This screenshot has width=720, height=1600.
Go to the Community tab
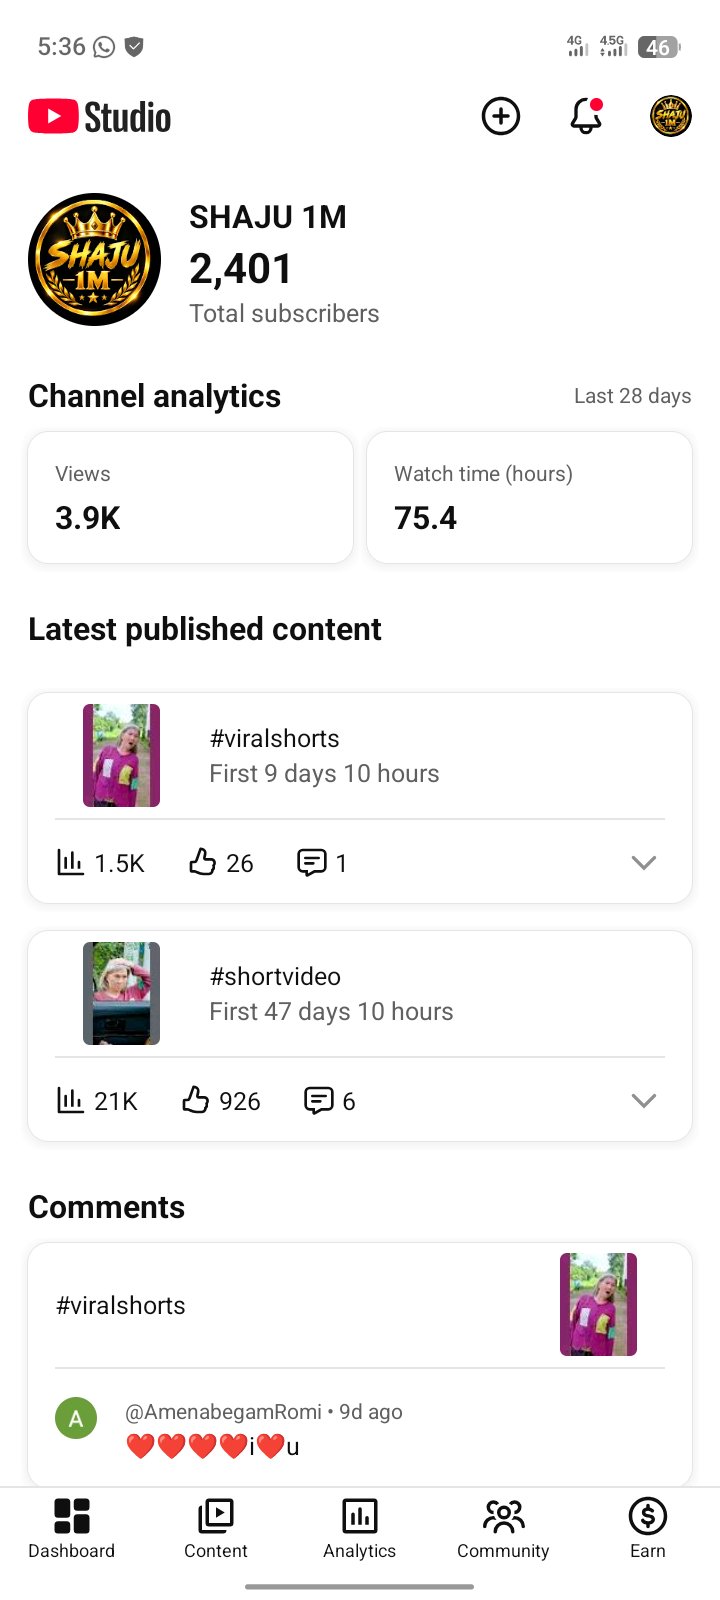503,1529
